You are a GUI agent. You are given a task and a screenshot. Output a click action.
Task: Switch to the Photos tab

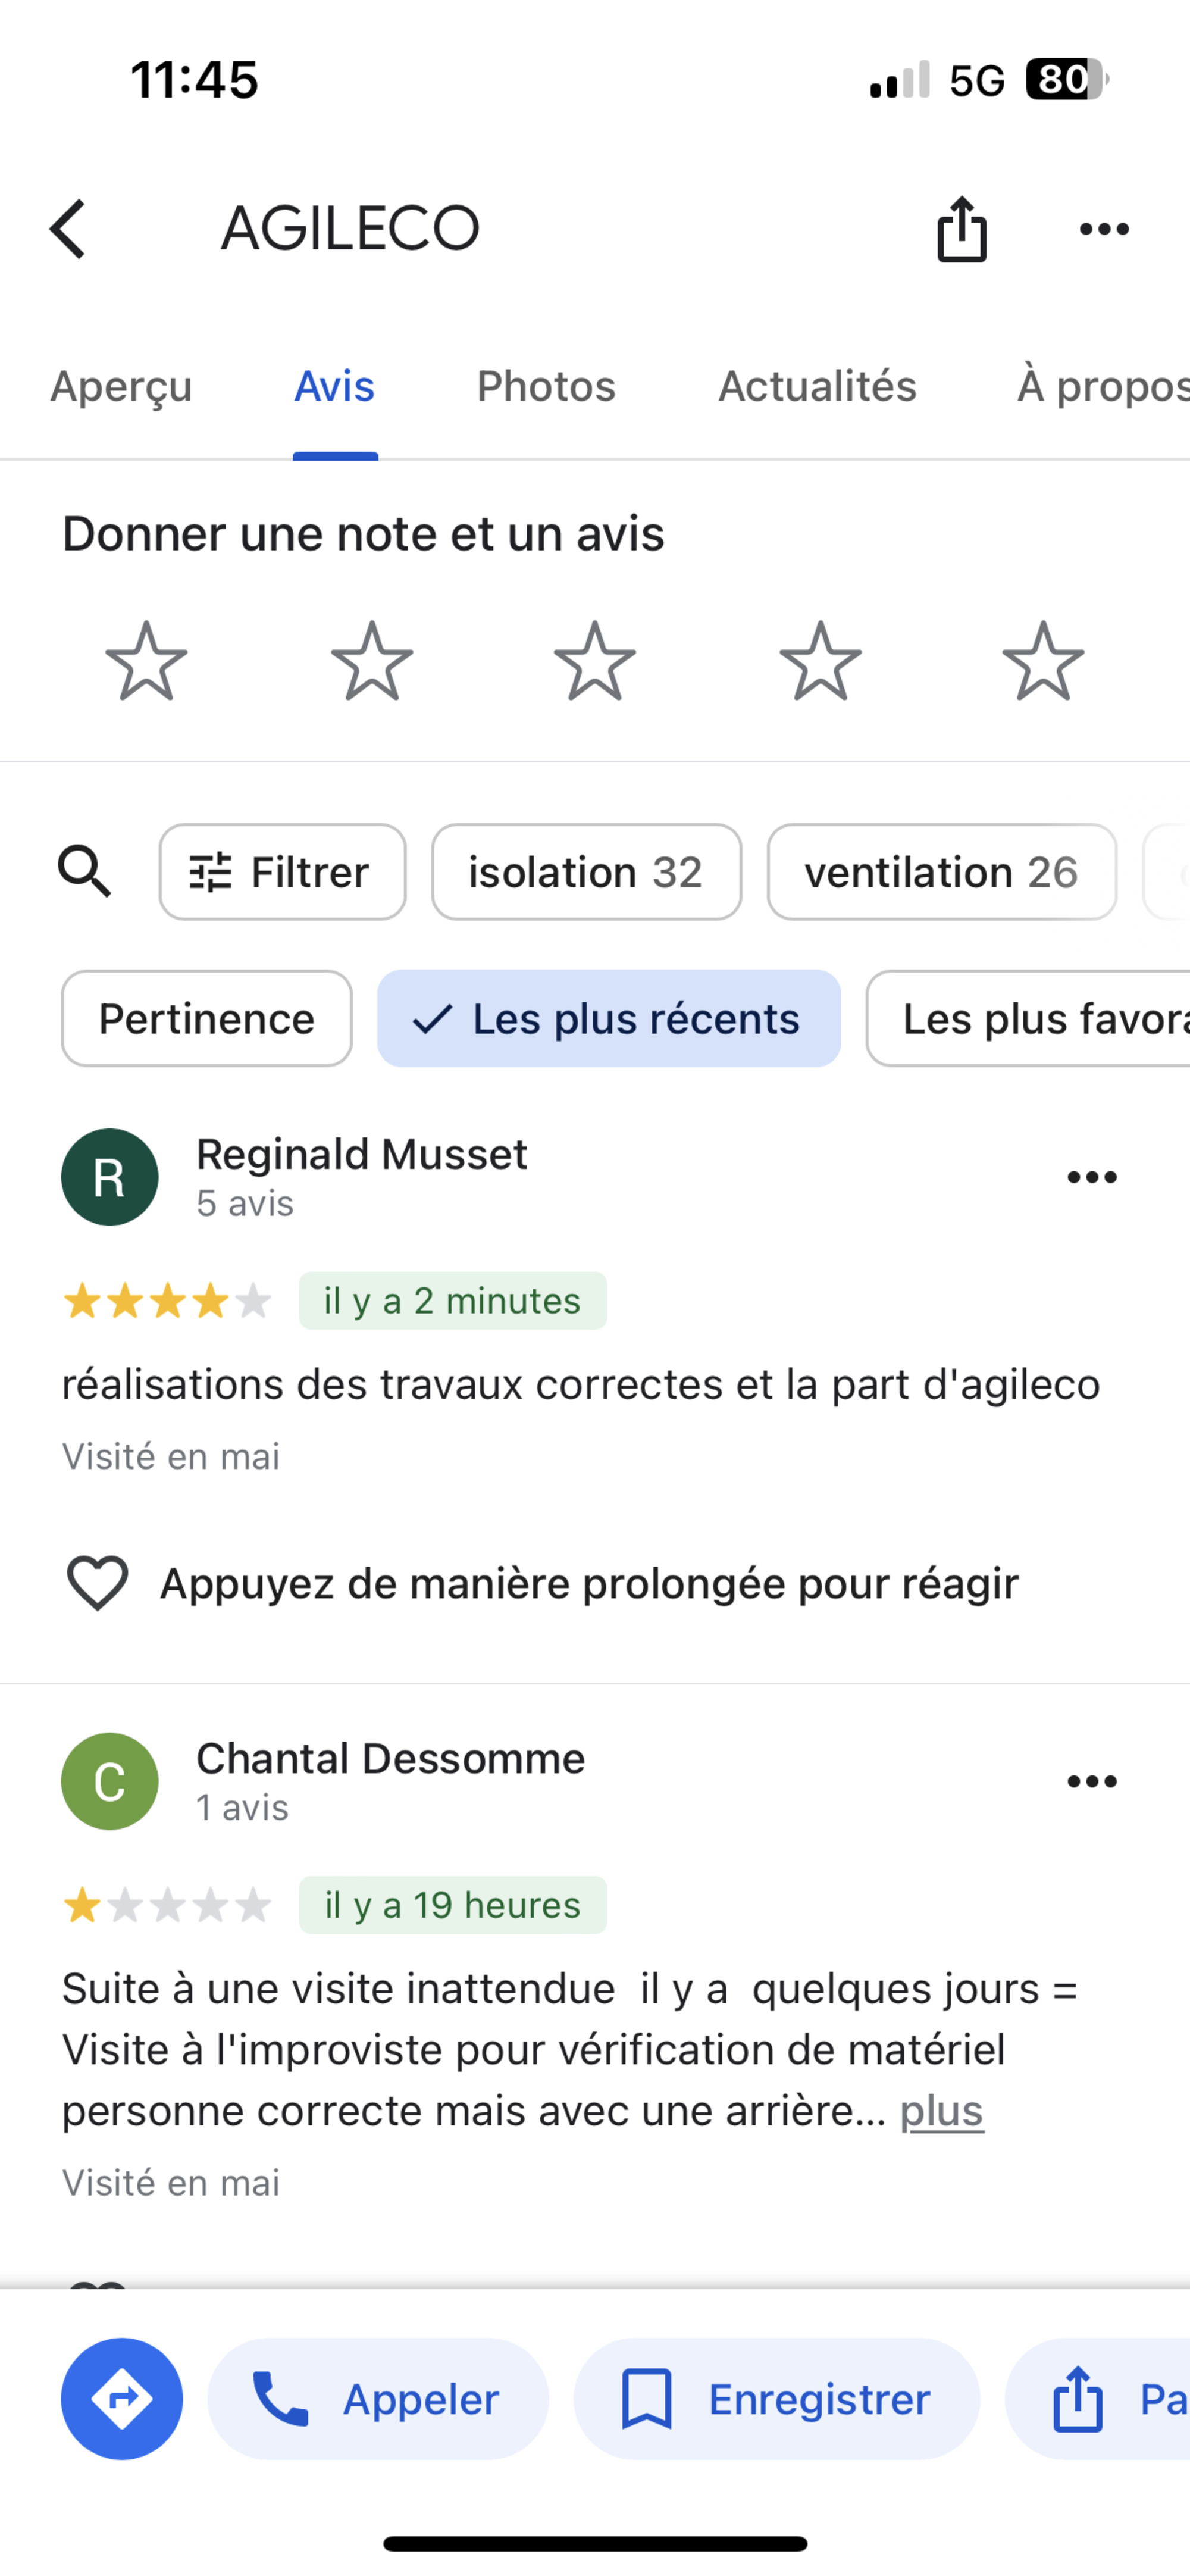click(x=546, y=386)
